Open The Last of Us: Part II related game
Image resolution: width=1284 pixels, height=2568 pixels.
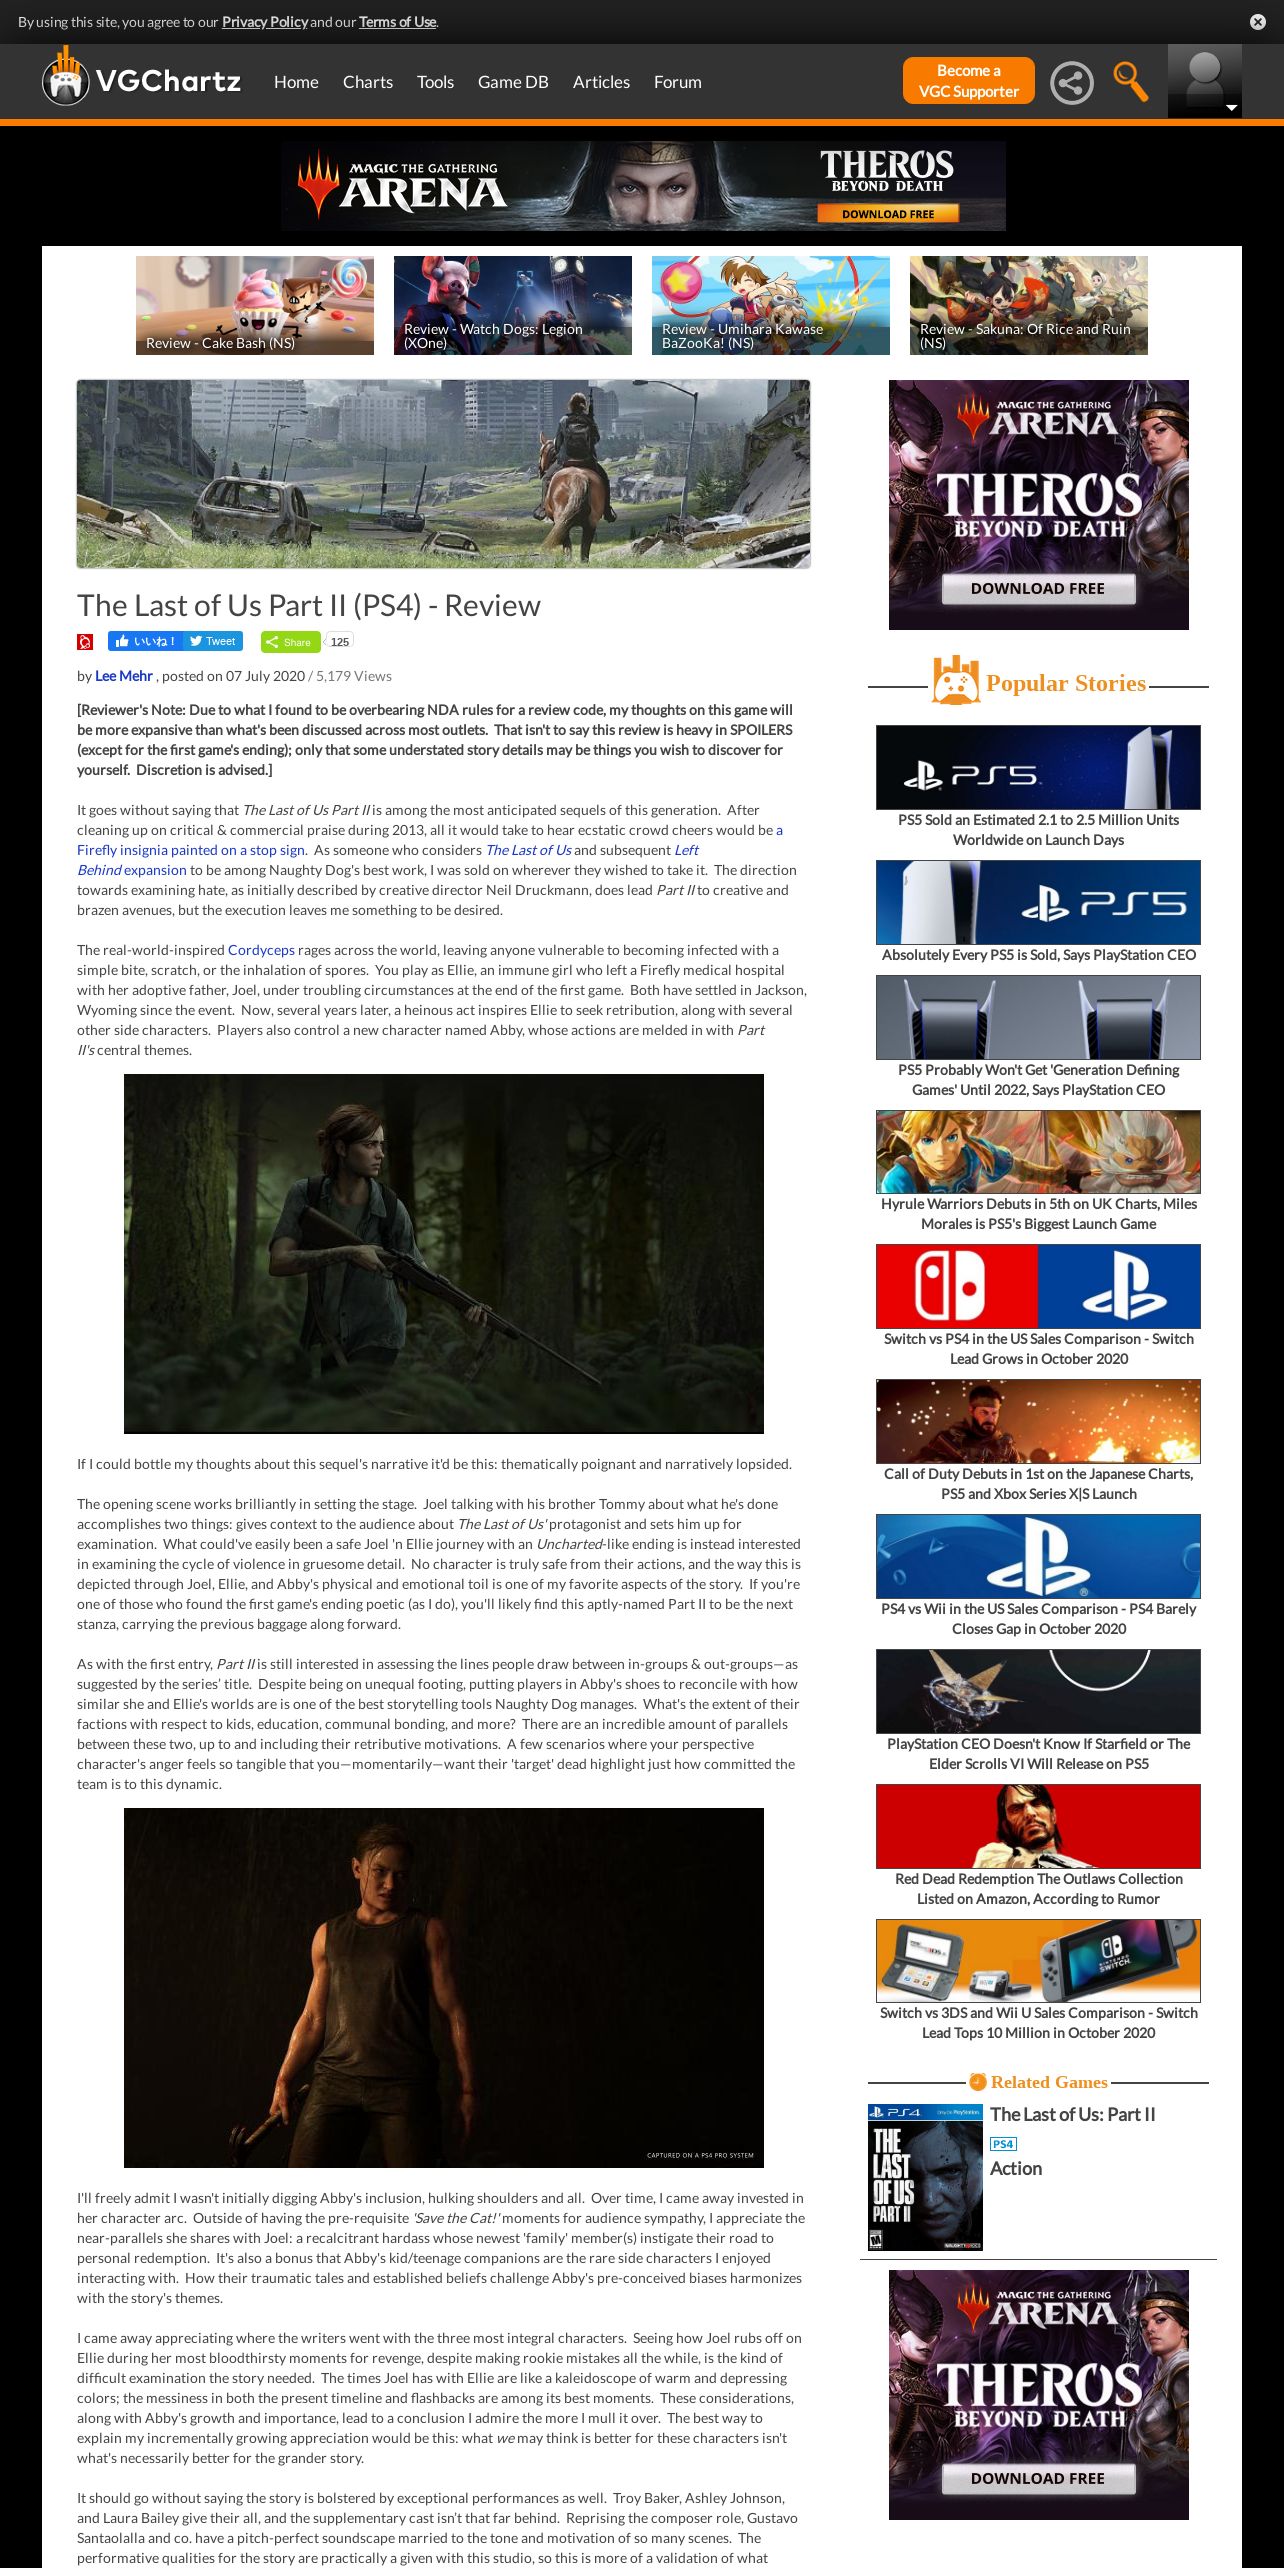(1072, 2115)
